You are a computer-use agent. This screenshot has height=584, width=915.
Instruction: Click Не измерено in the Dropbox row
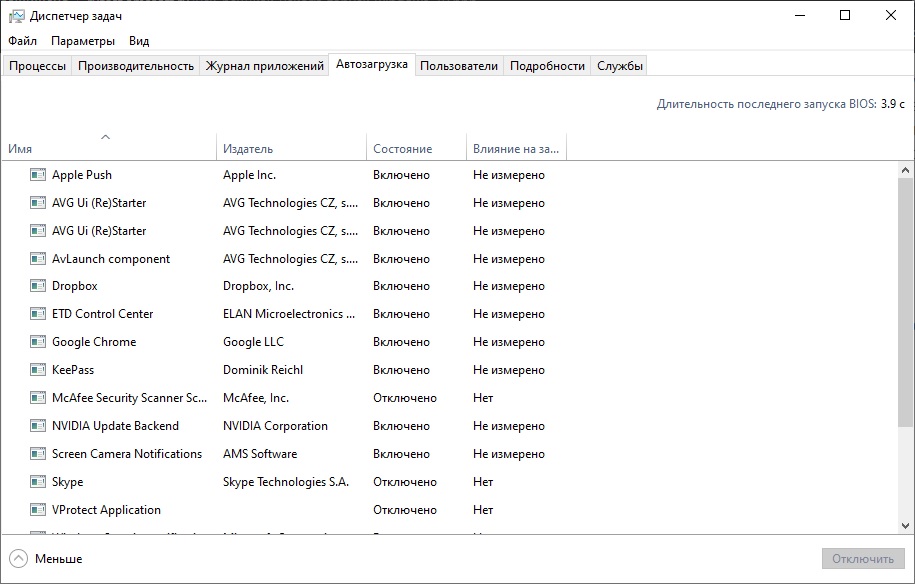(509, 286)
